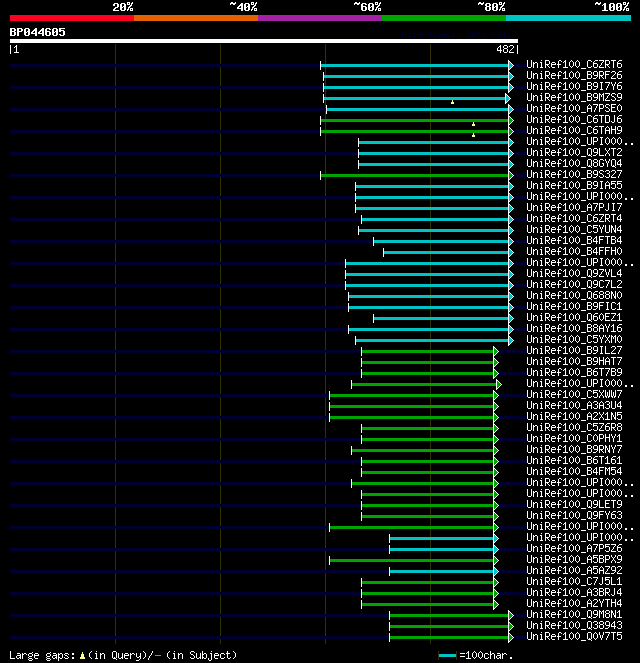Select the UniRef100_B9RNY7 label
640x663 pixels.
pyautogui.click(x=574, y=449)
